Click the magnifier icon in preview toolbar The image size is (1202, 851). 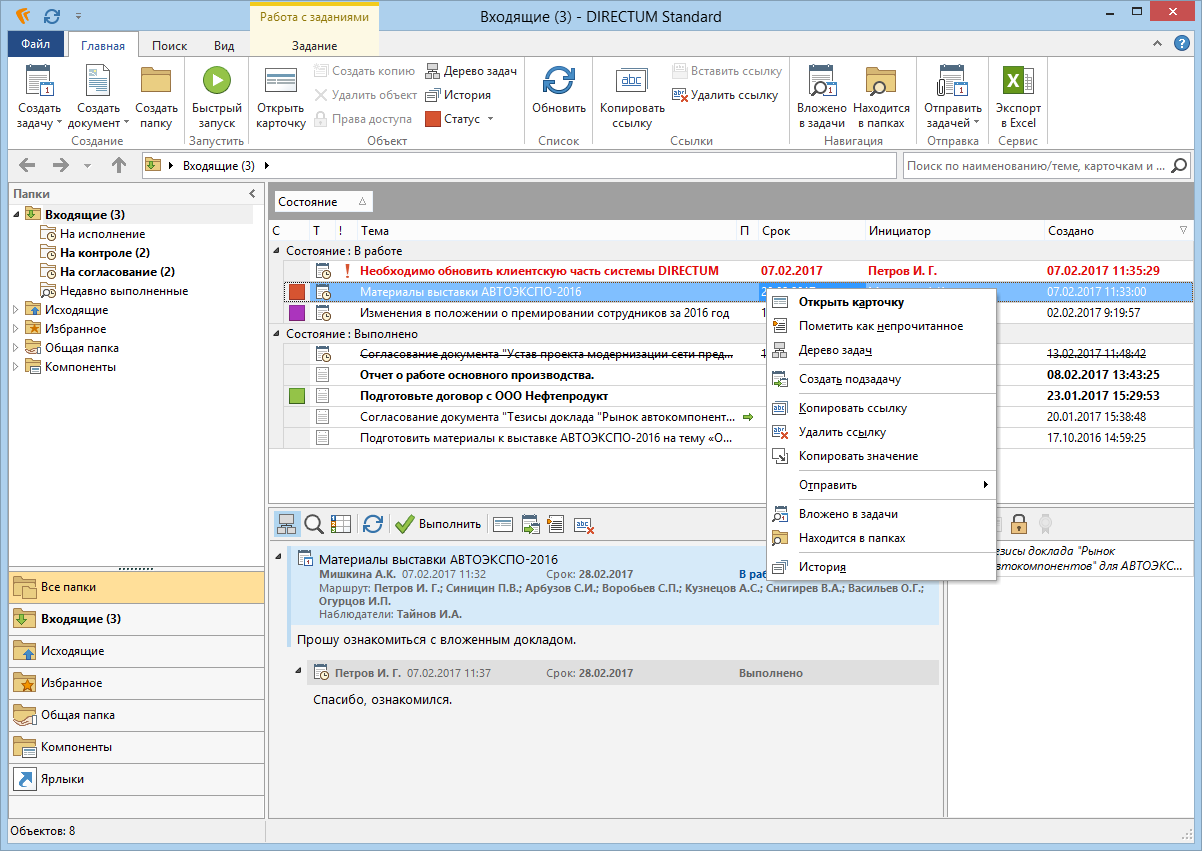click(313, 523)
